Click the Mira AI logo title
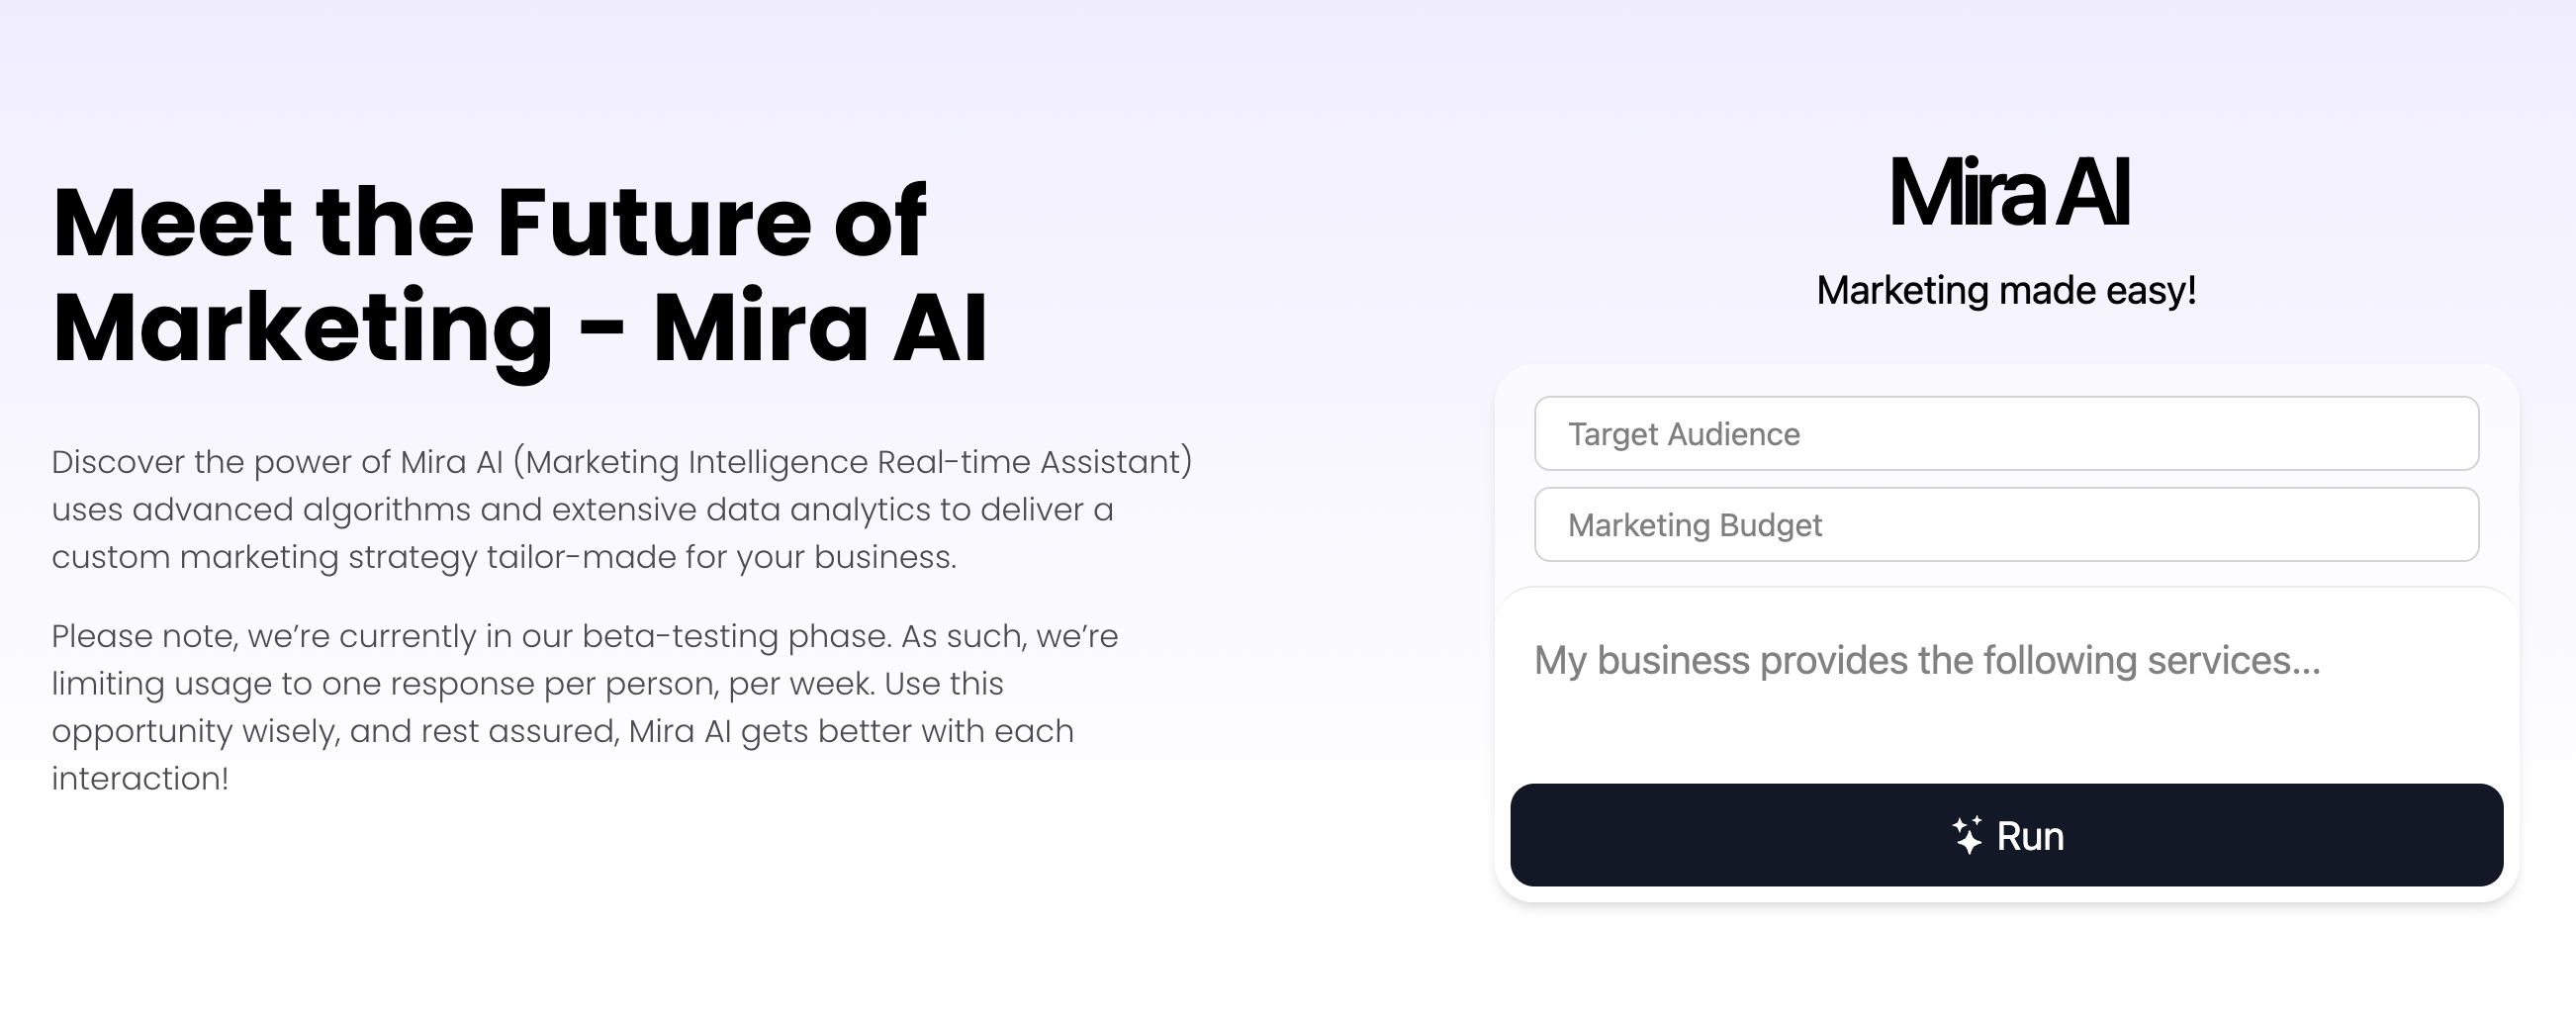2576x1025 pixels. pos(2008,192)
